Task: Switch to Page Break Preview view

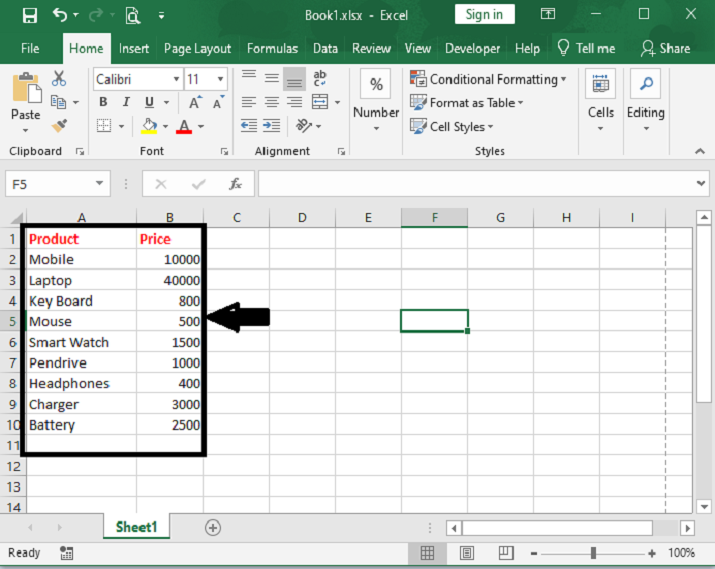Action: [x=506, y=553]
